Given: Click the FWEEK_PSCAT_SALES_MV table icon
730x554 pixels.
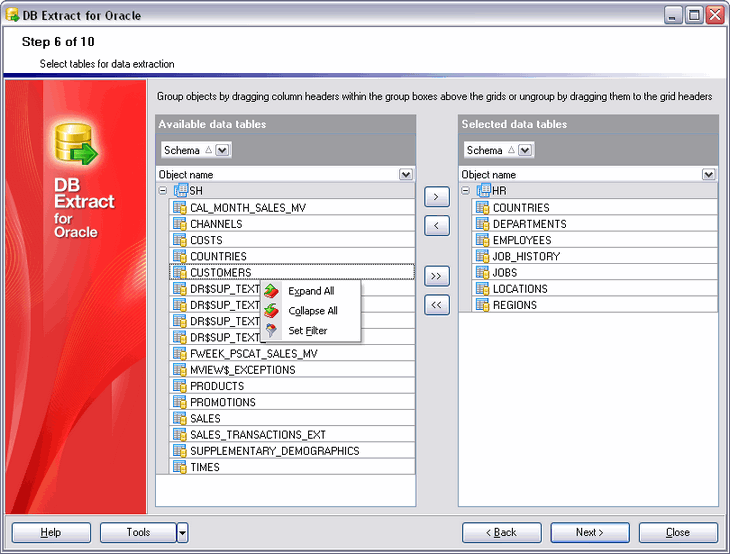Looking at the screenshot, I should pos(180,353).
